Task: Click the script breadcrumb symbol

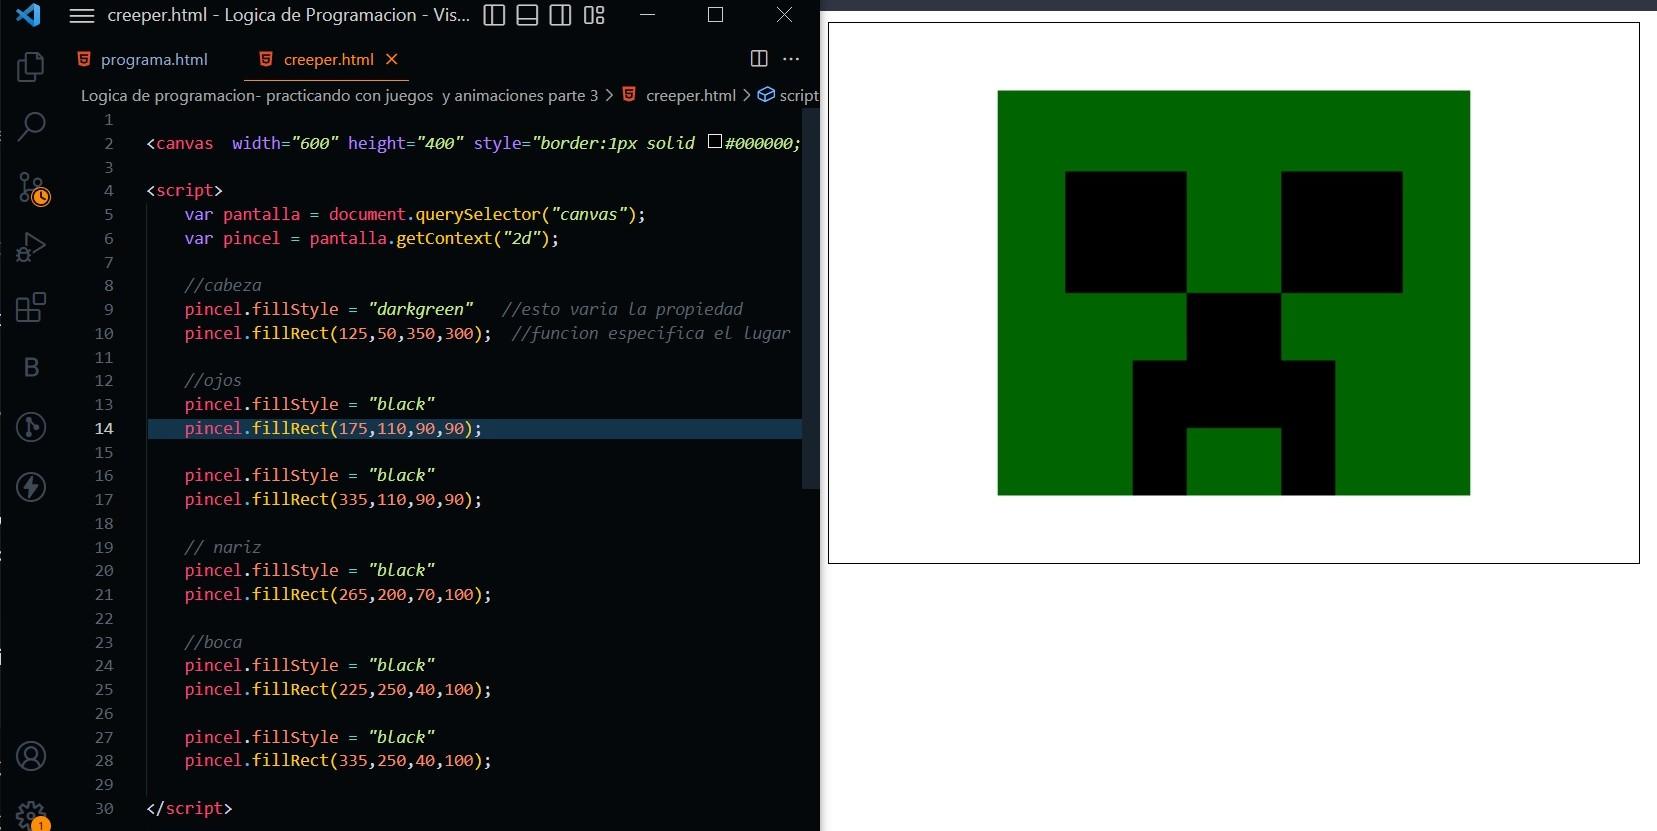Action: pos(788,95)
